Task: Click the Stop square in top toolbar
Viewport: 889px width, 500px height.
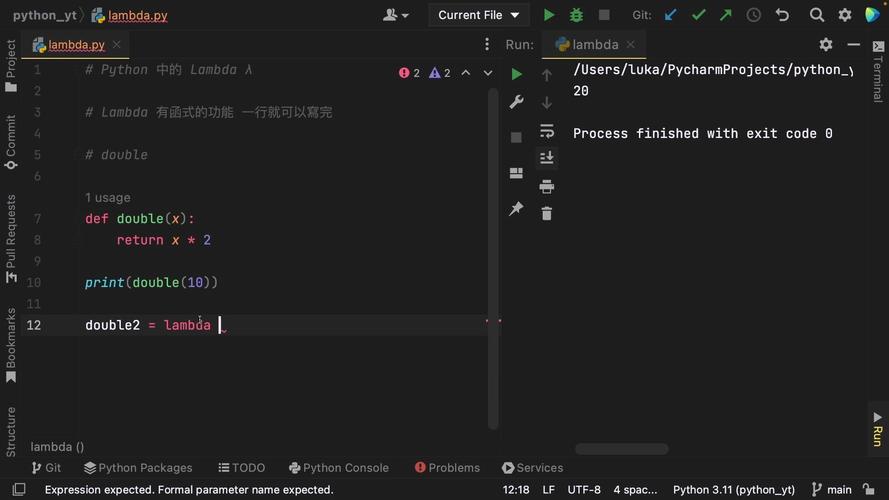Action: point(604,15)
